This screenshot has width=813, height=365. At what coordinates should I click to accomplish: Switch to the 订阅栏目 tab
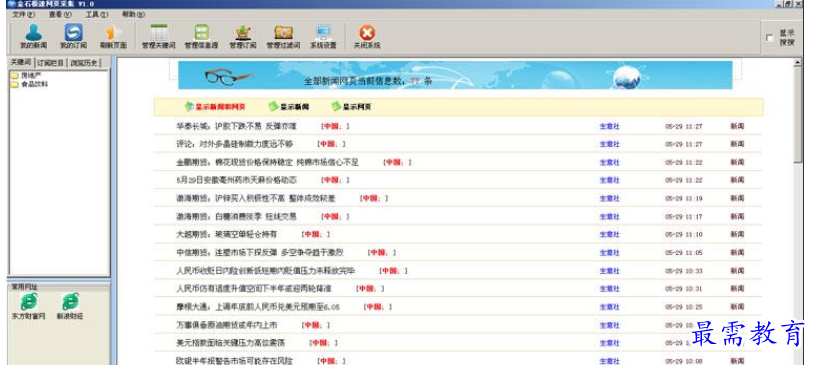coord(51,63)
